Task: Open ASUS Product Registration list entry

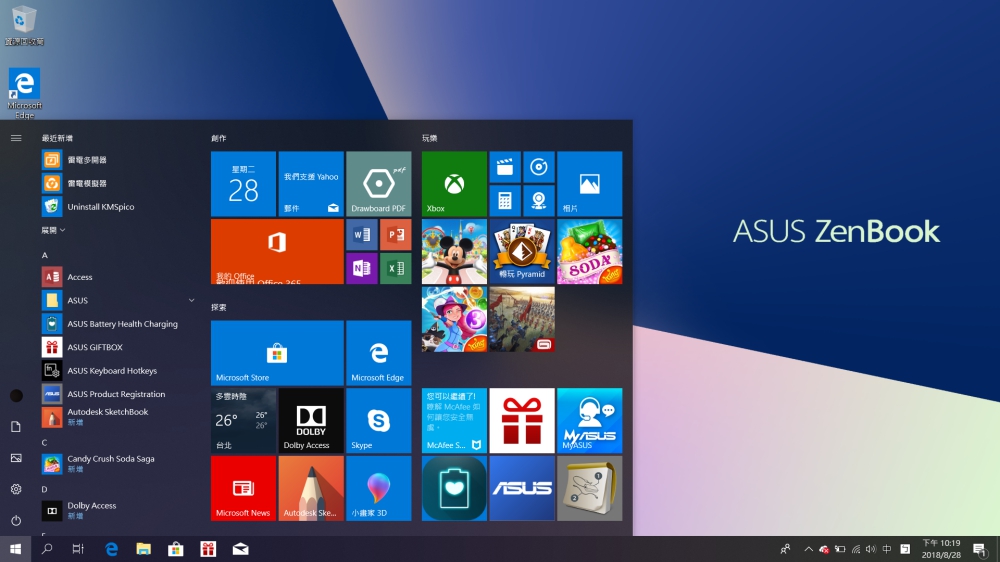Action: pyautogui.click(x=119, y=394)
